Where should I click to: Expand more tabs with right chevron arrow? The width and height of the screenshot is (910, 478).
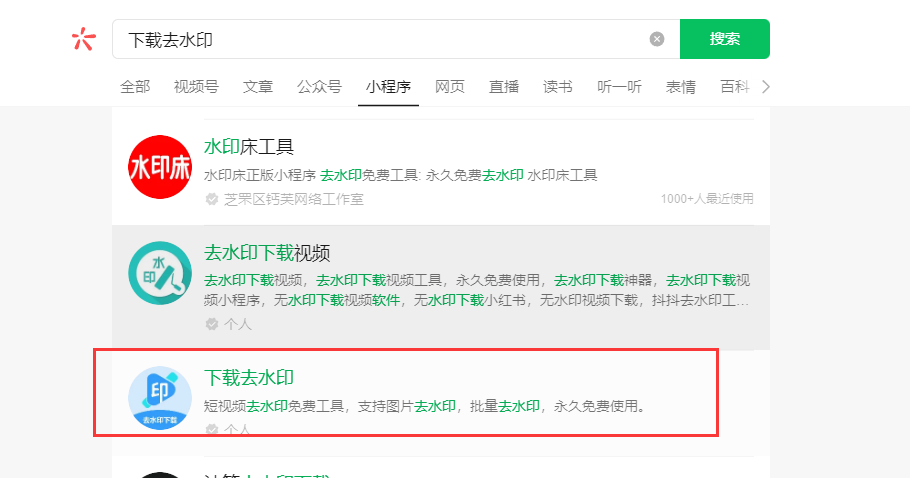[765, 87]
